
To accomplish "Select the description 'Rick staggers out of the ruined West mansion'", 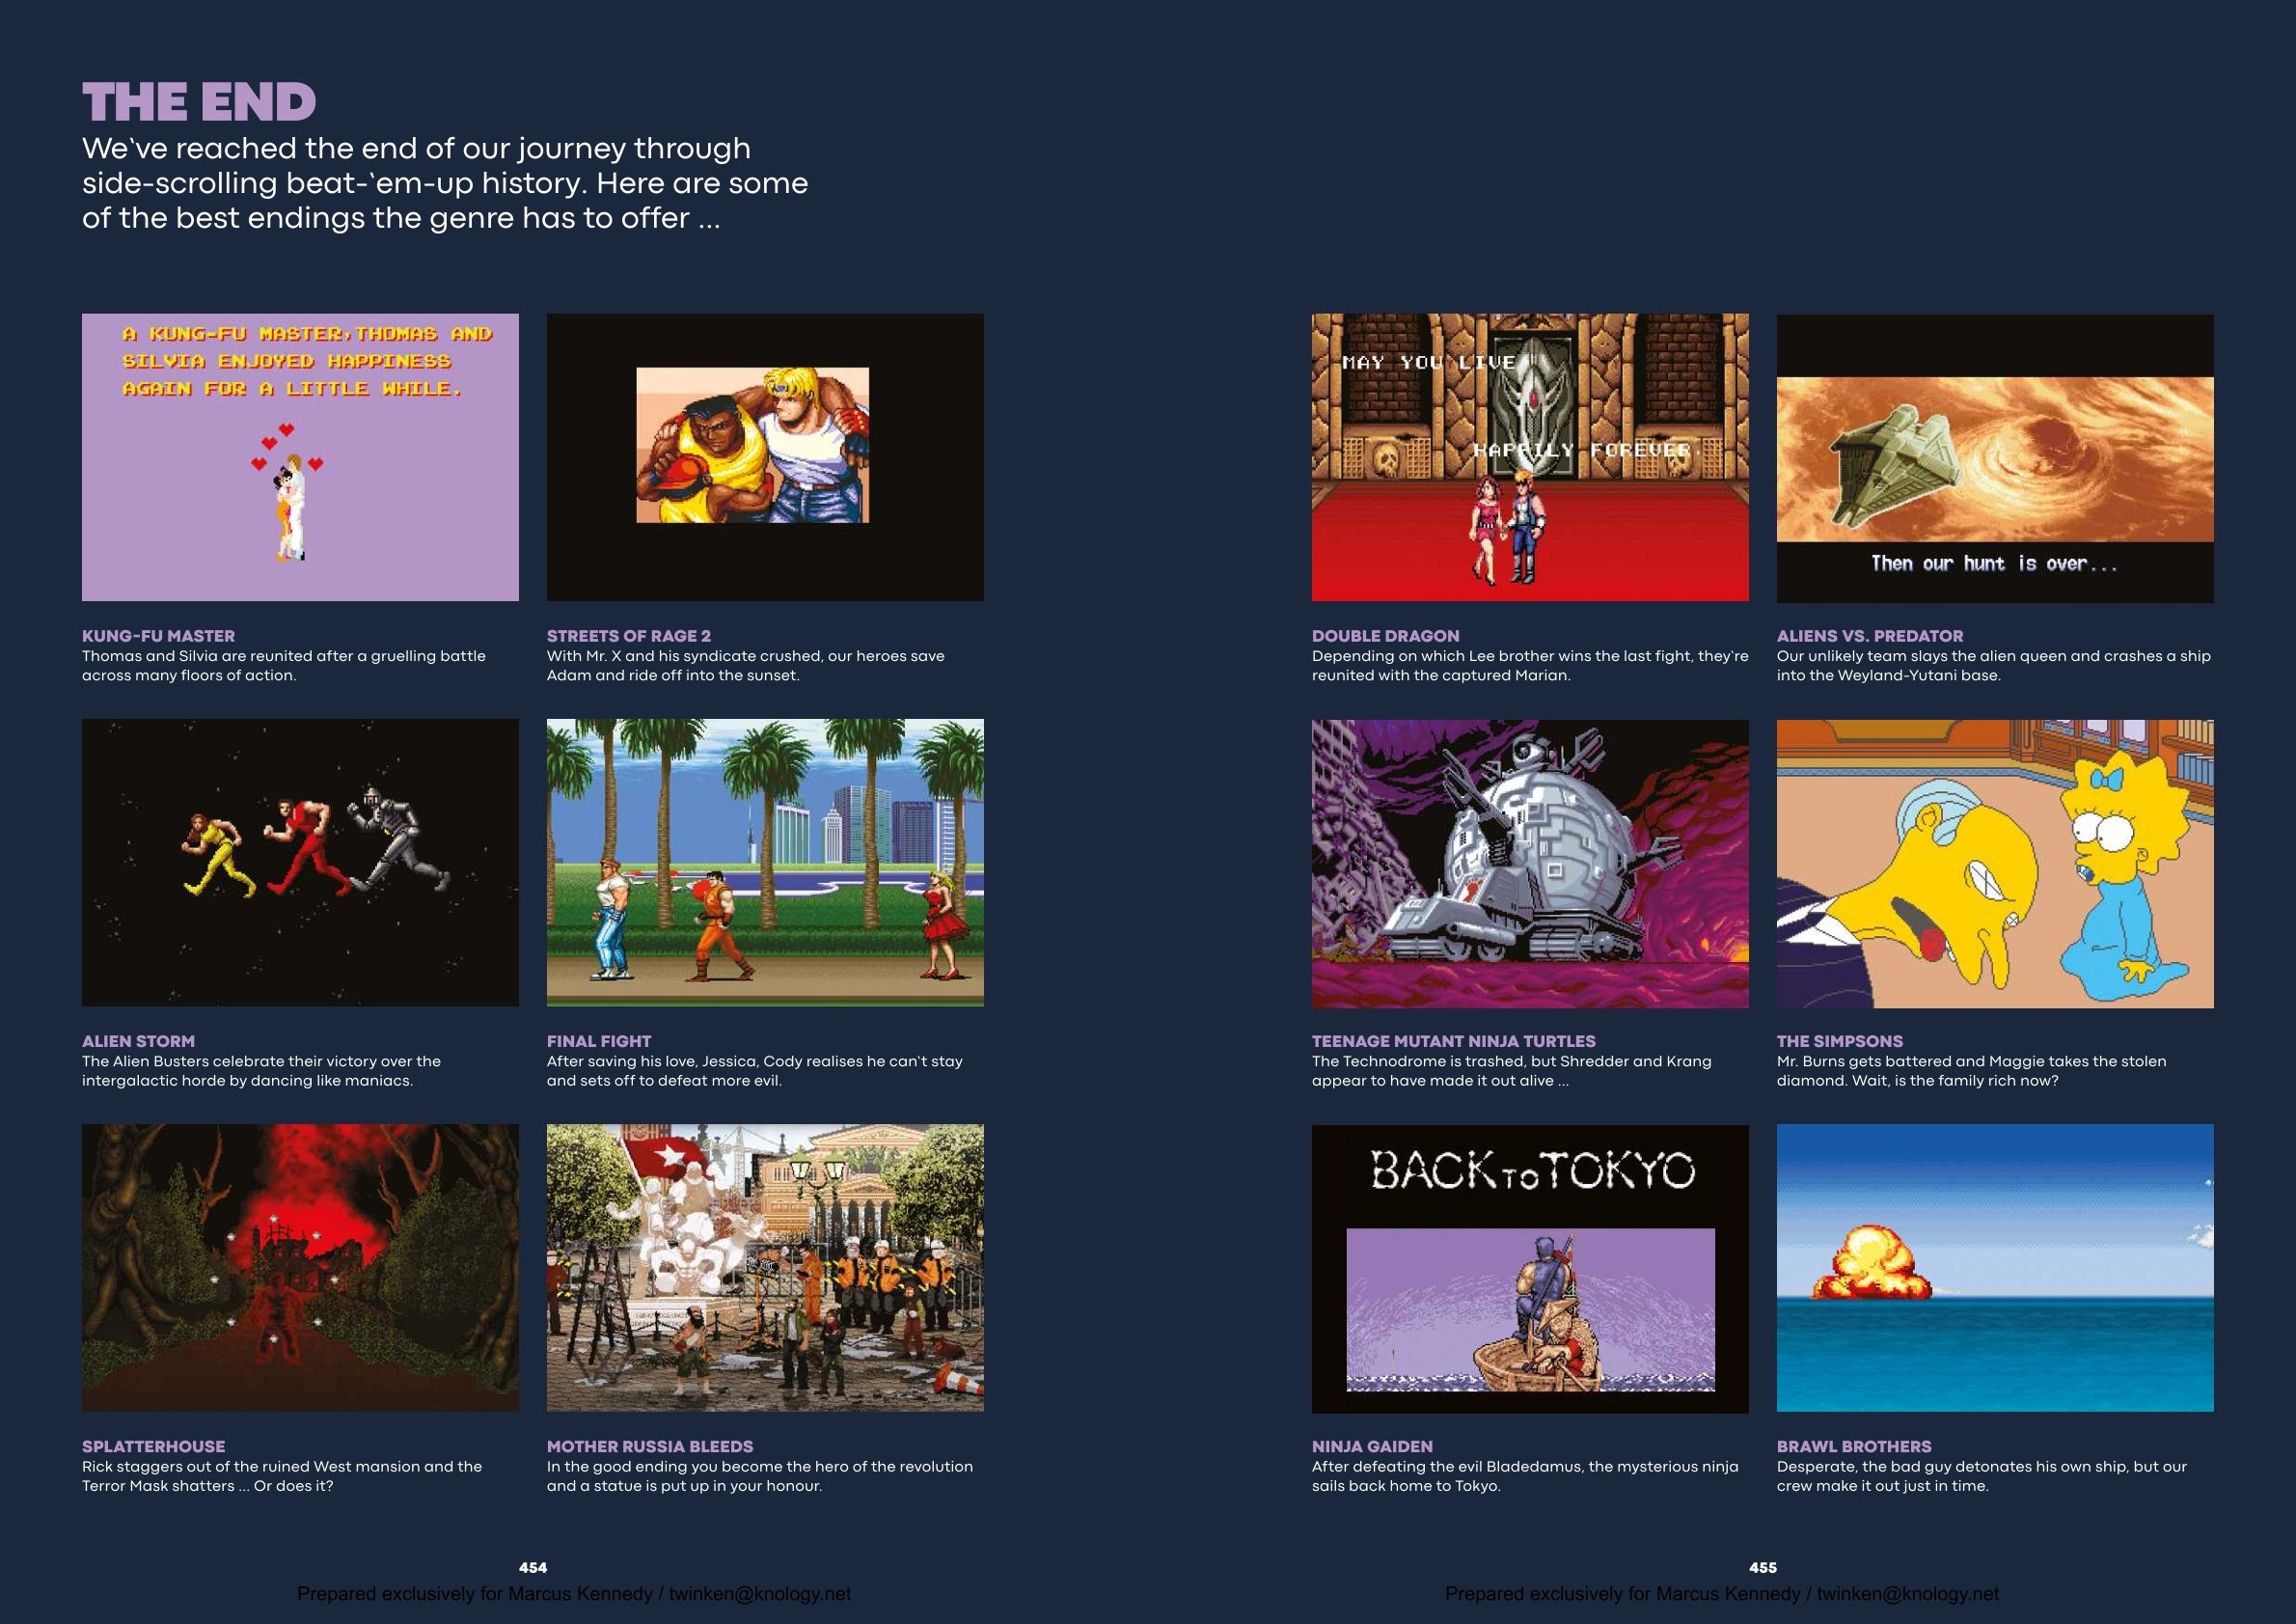I will 282,1476.
